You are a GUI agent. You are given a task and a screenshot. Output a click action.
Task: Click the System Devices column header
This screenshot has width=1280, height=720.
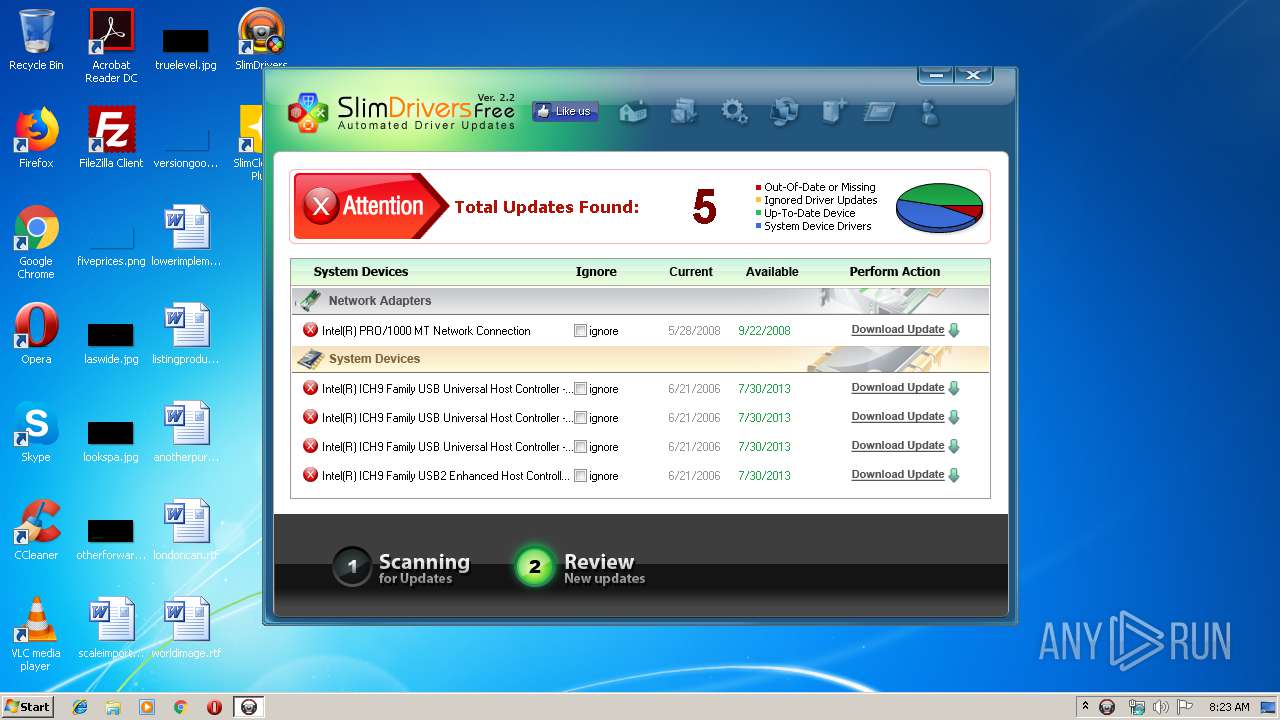tap(360, 272)
